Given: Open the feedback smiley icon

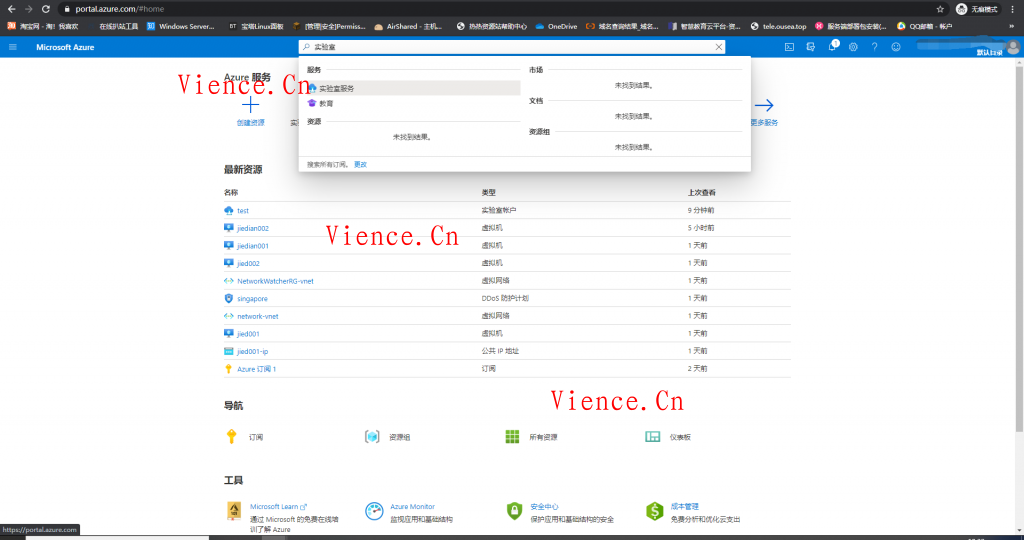Looking at the screenshot, I should [x=895, y=47].
